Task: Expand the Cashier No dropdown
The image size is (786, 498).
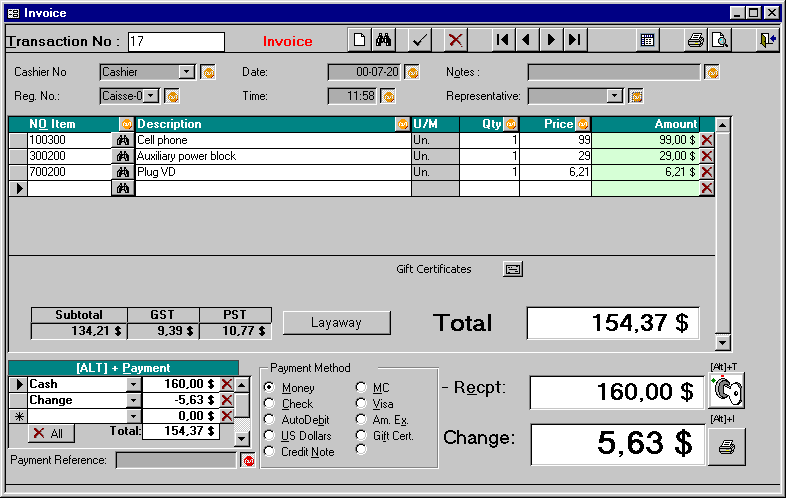Action: (x=186, y=72)
